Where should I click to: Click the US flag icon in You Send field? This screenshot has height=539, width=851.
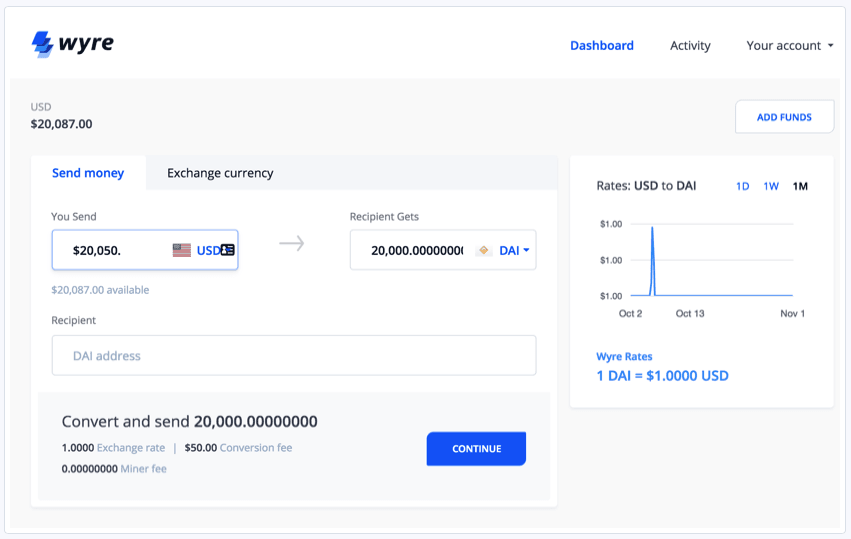182,250
